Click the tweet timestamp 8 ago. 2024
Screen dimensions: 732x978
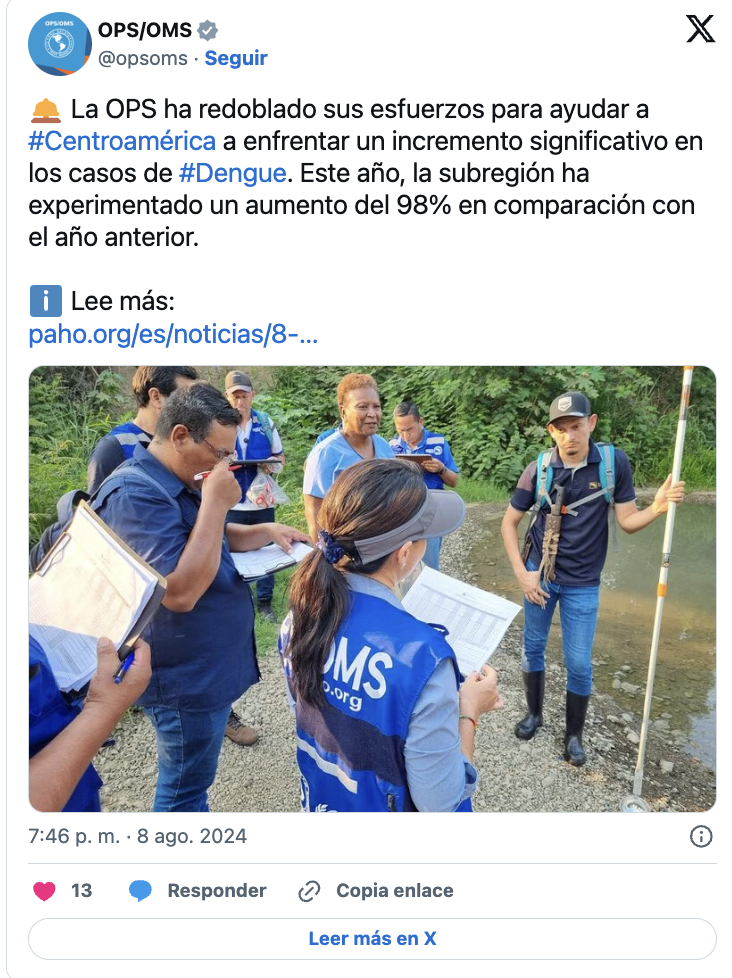coord(192,836)
